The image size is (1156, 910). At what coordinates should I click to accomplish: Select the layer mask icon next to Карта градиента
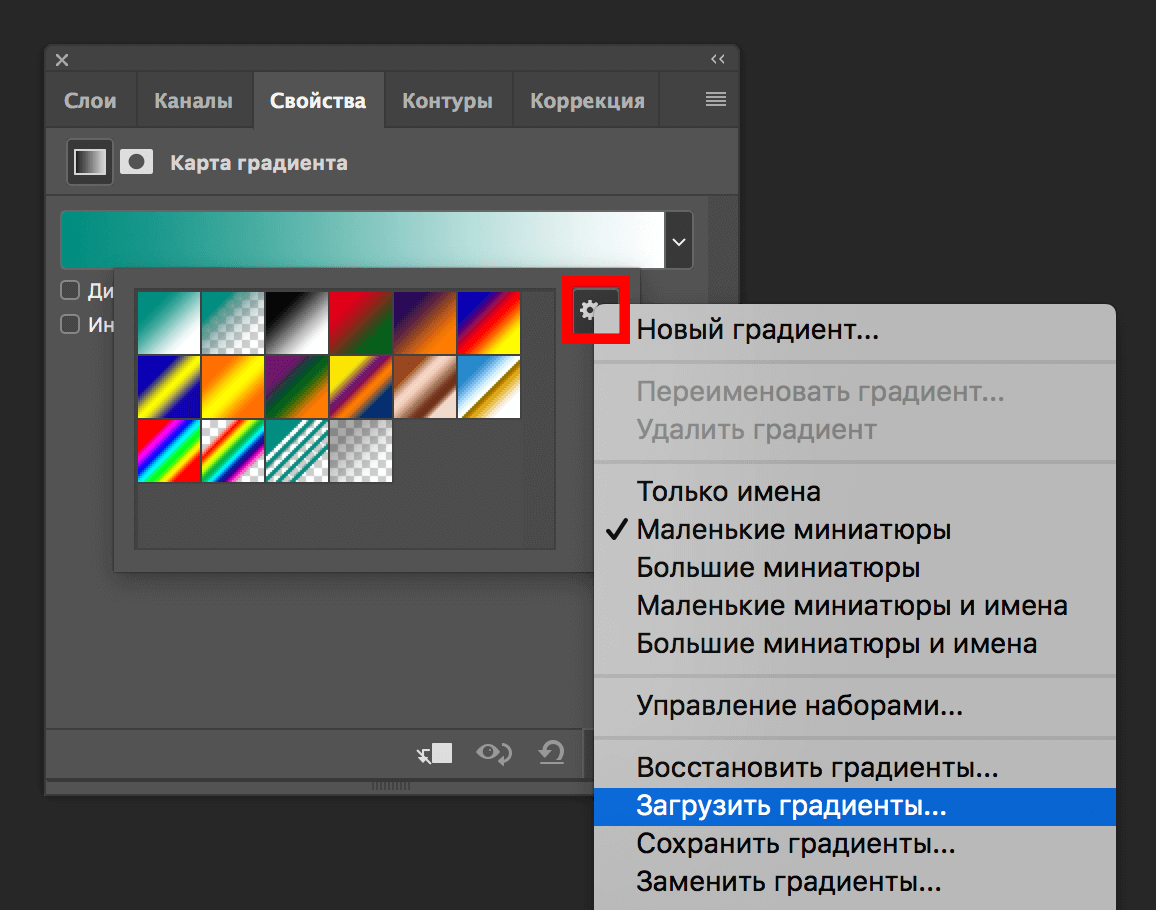pyautogui.click(x=136, y=161)
